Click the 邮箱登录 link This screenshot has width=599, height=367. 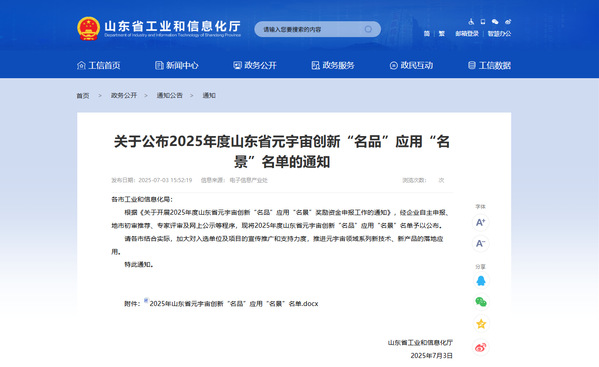click(x=467, y=34)
